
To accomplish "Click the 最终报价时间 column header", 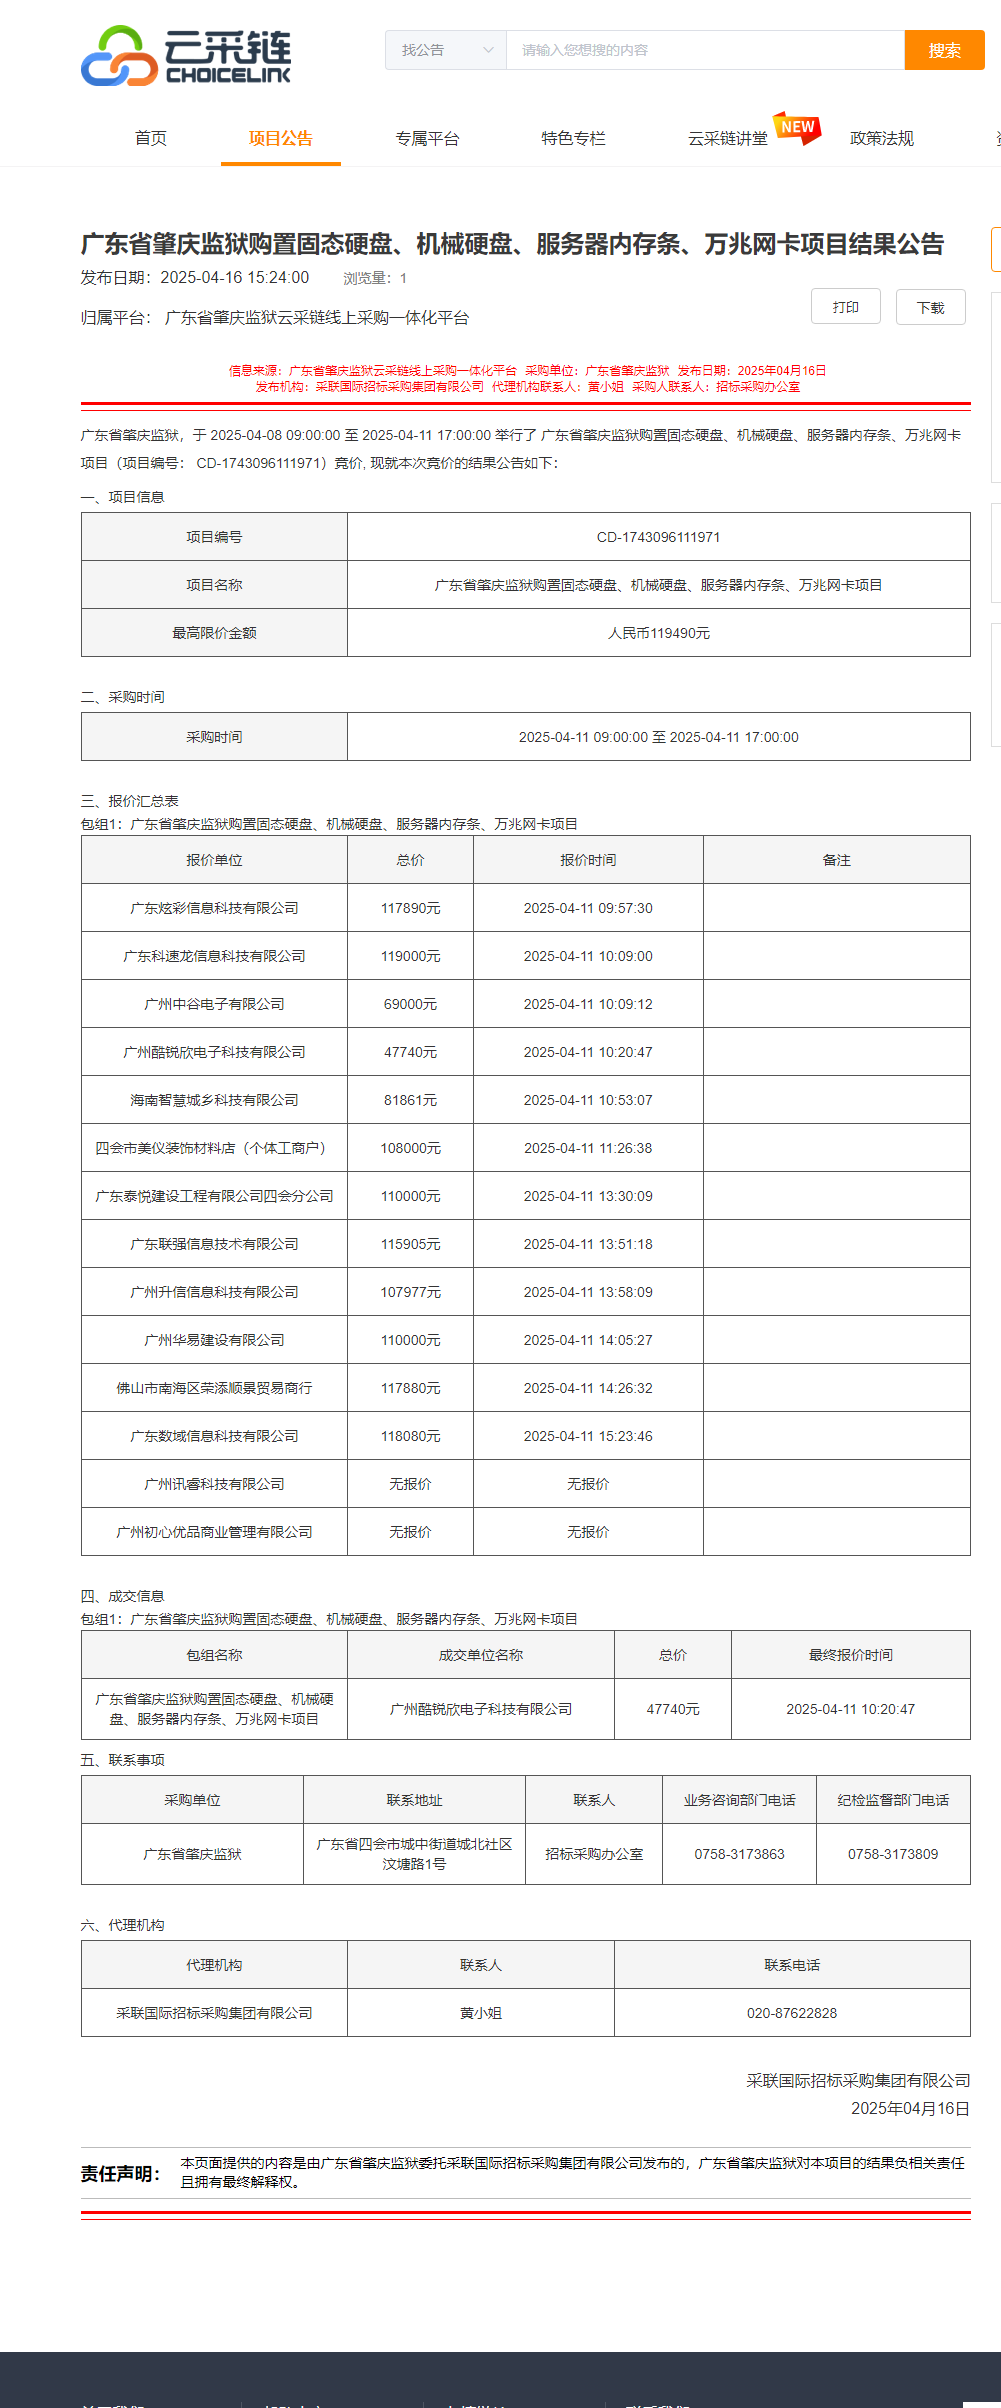I will coord(851,1655).
